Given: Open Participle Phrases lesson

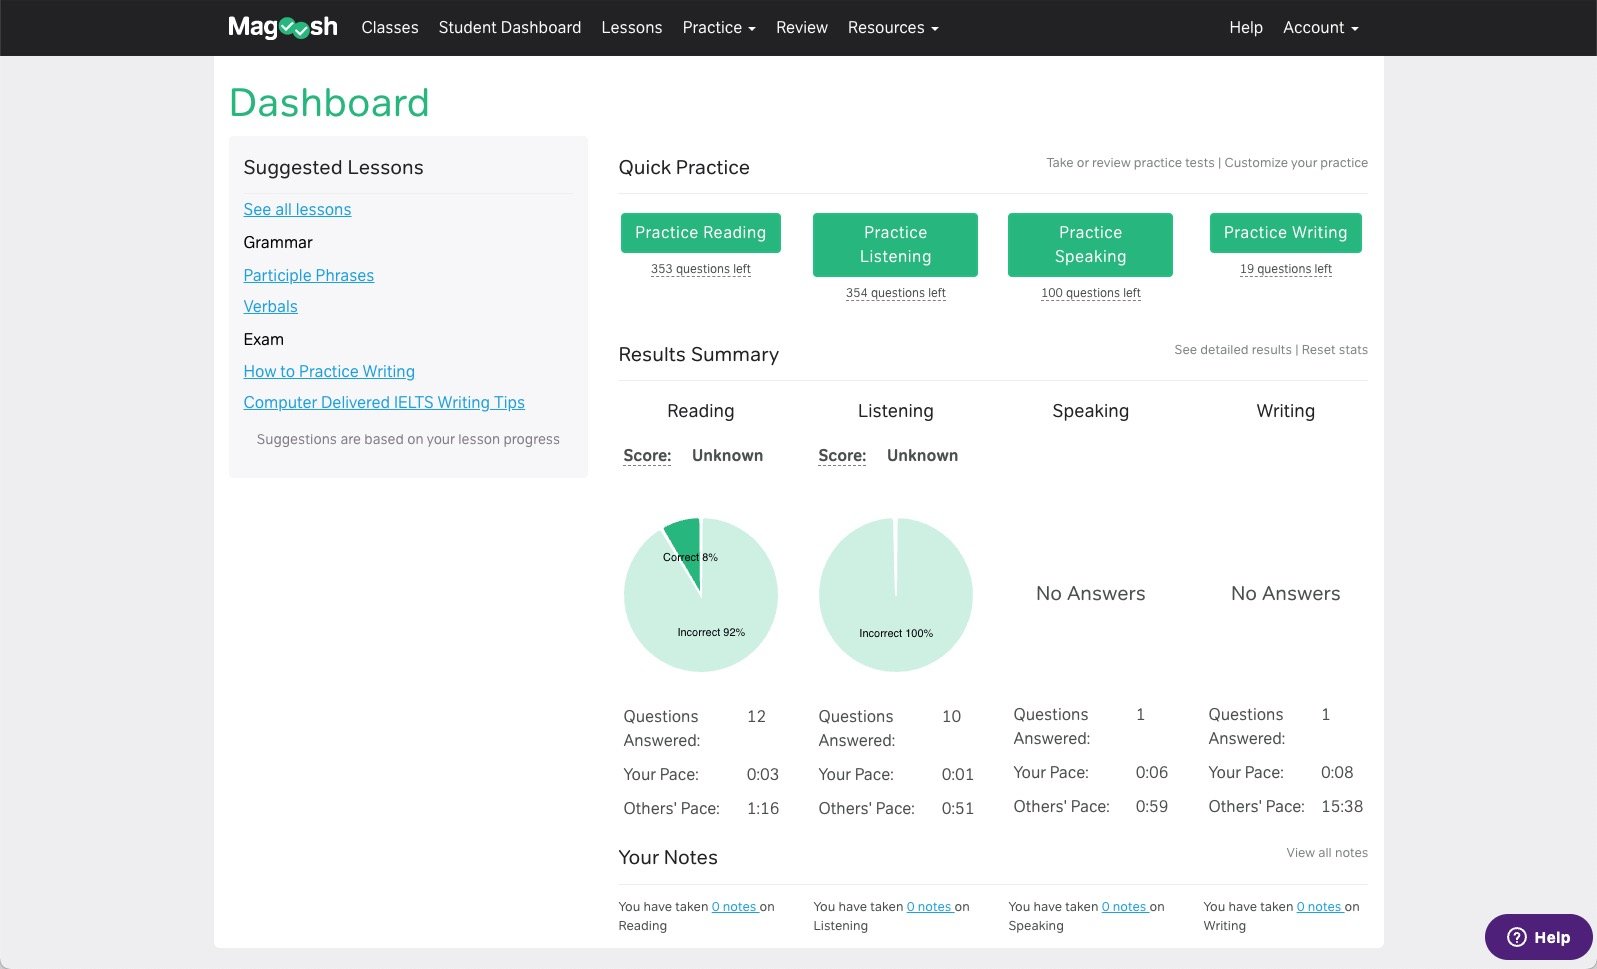Looking at the screenshot, I should 308,275.
